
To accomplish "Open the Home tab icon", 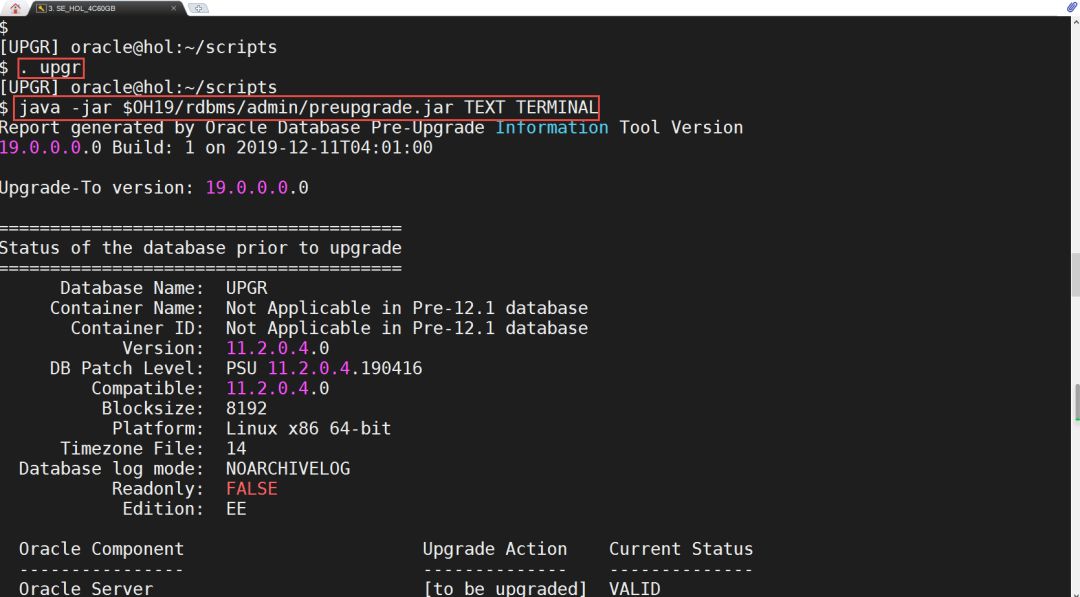I will point(14,8).
